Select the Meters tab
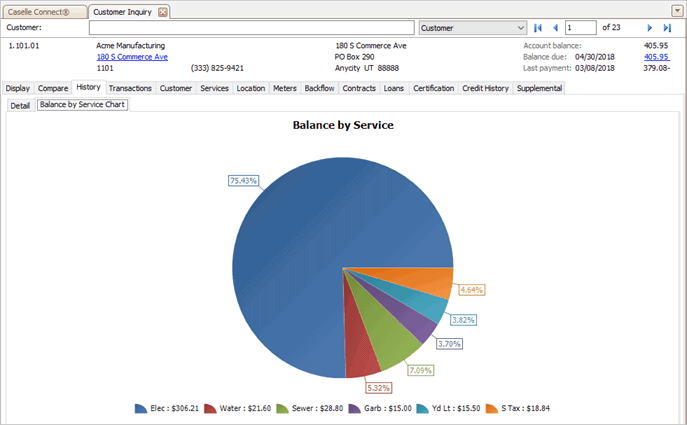 pos(284,88)
